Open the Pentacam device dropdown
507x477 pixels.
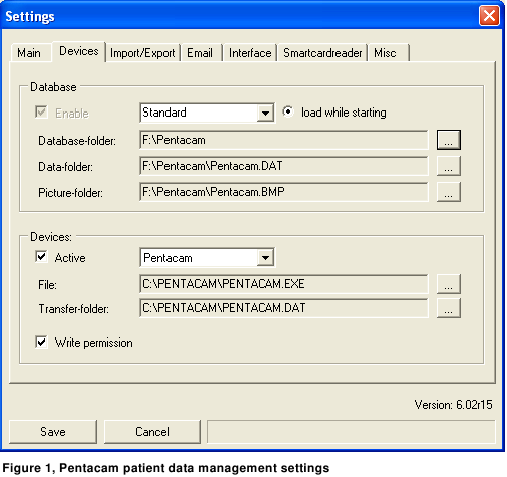coord(265,258)
